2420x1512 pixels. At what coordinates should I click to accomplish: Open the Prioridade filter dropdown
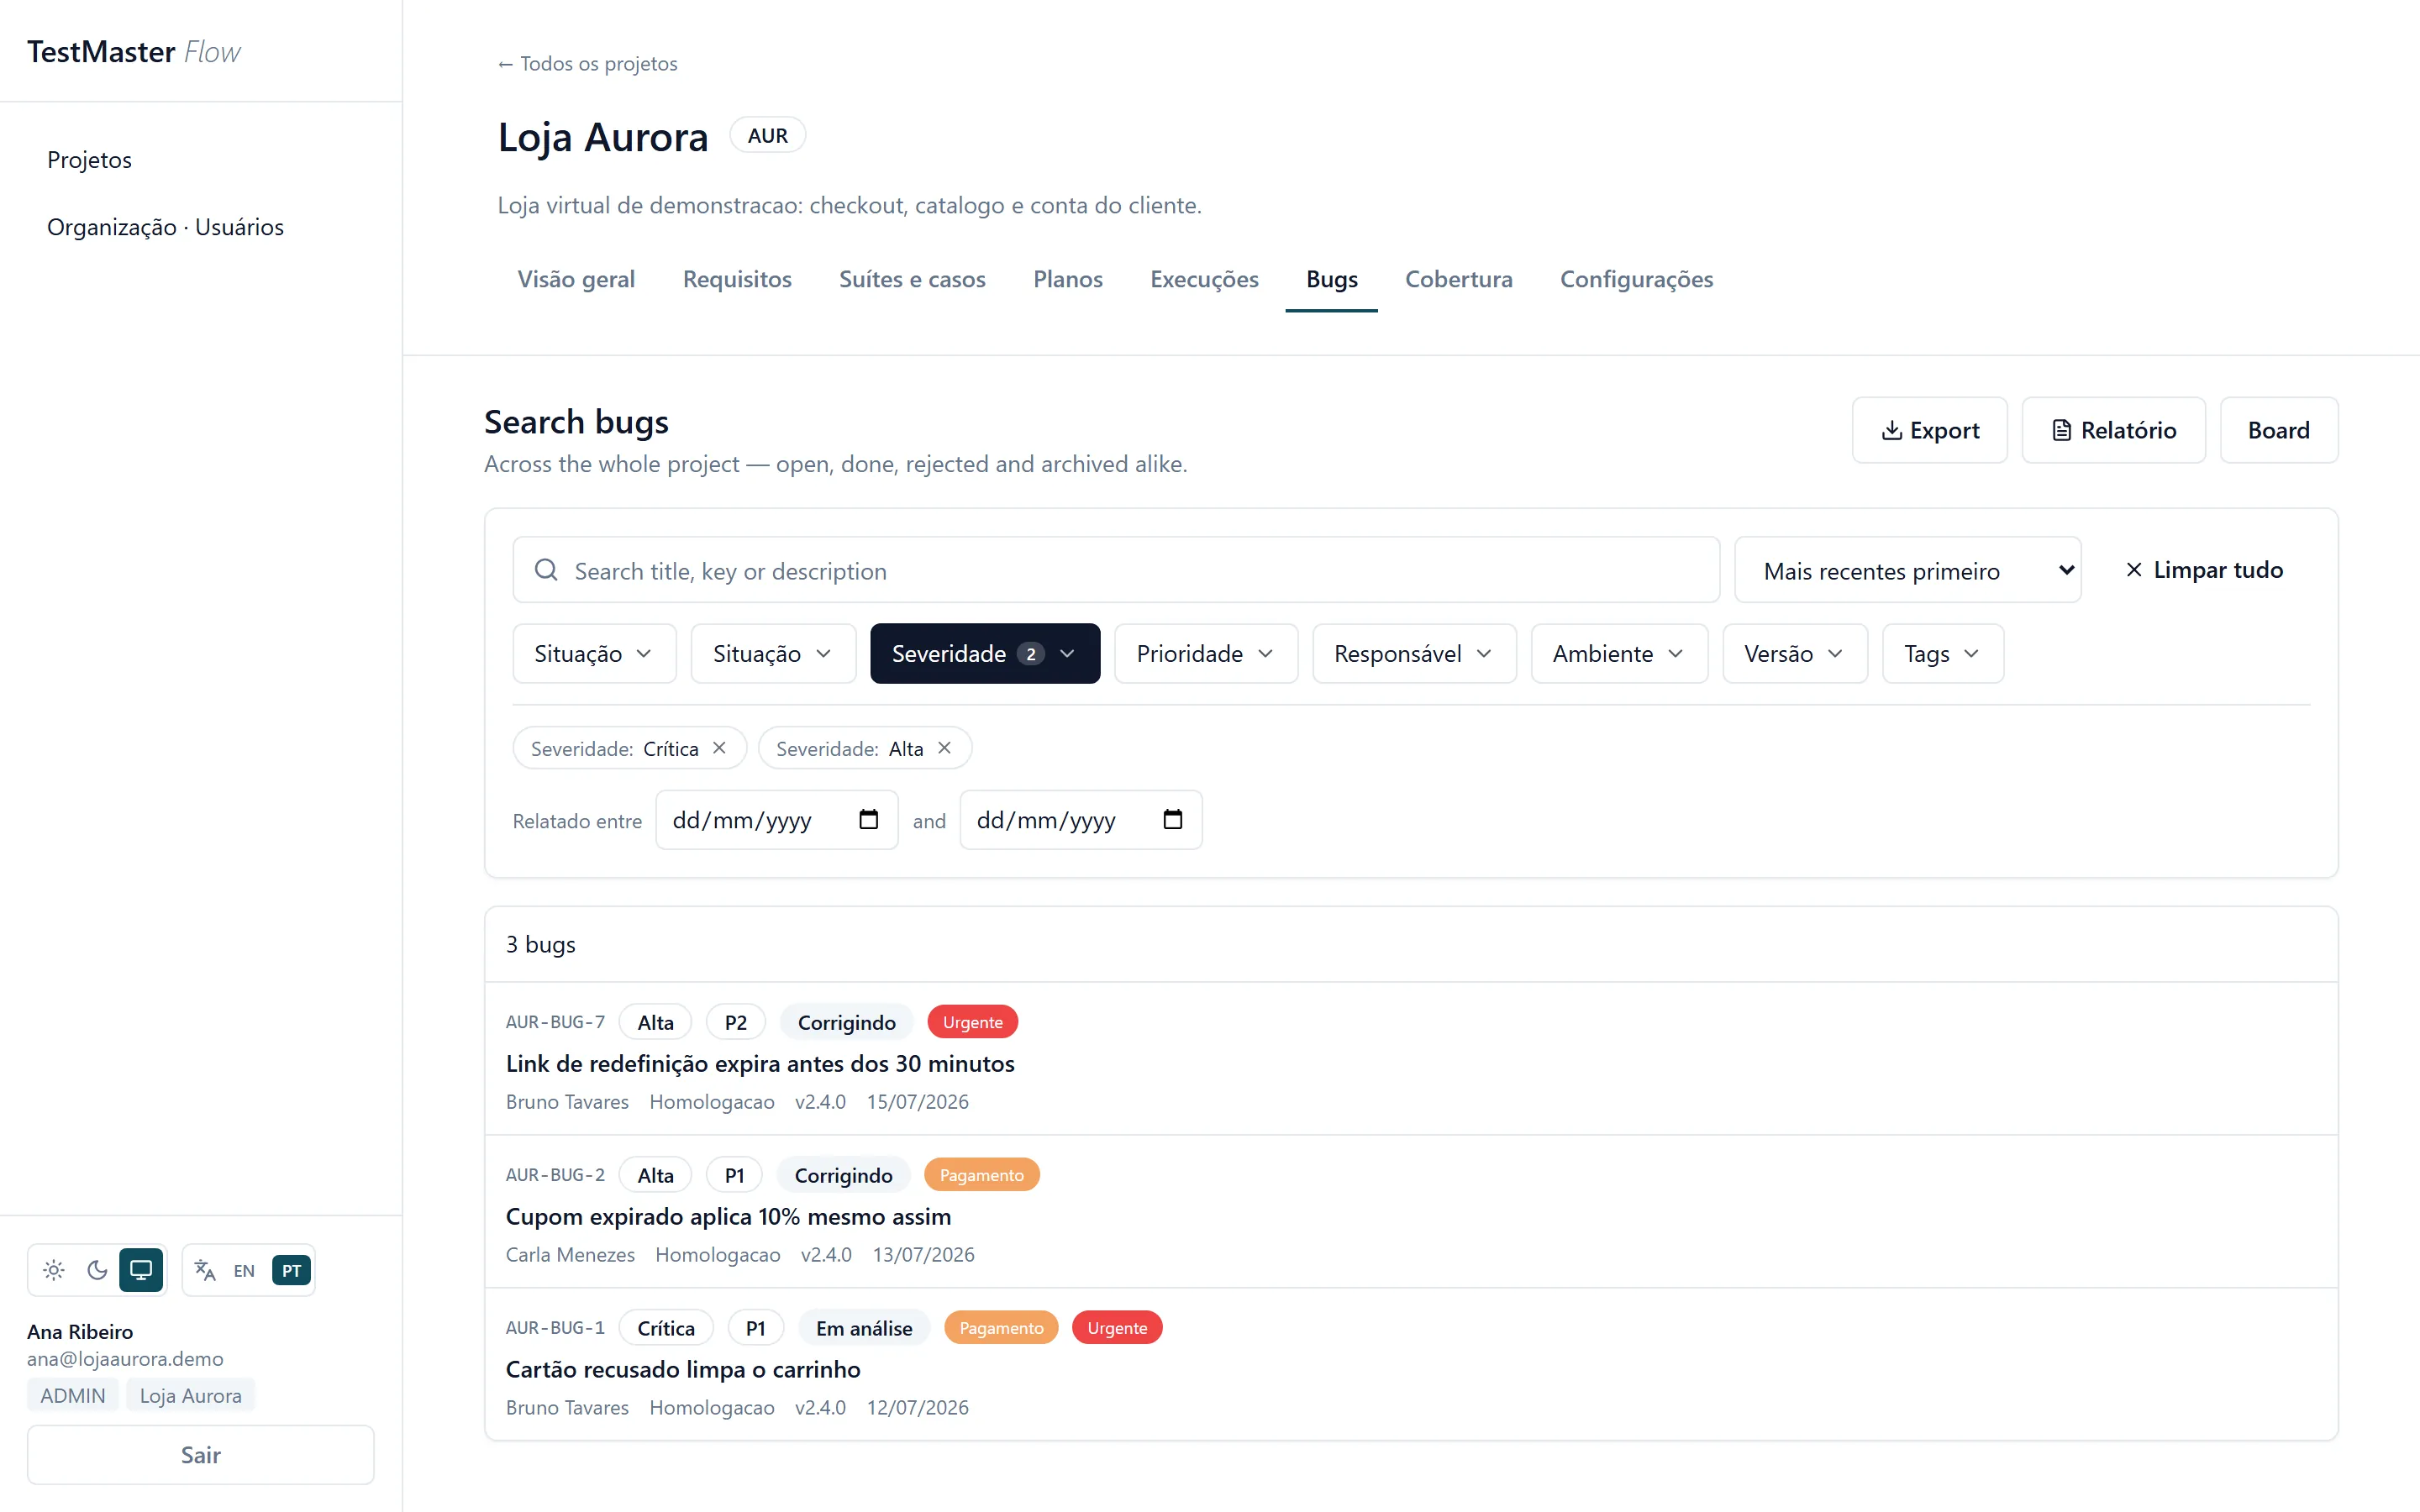[x=1206, y=653]
